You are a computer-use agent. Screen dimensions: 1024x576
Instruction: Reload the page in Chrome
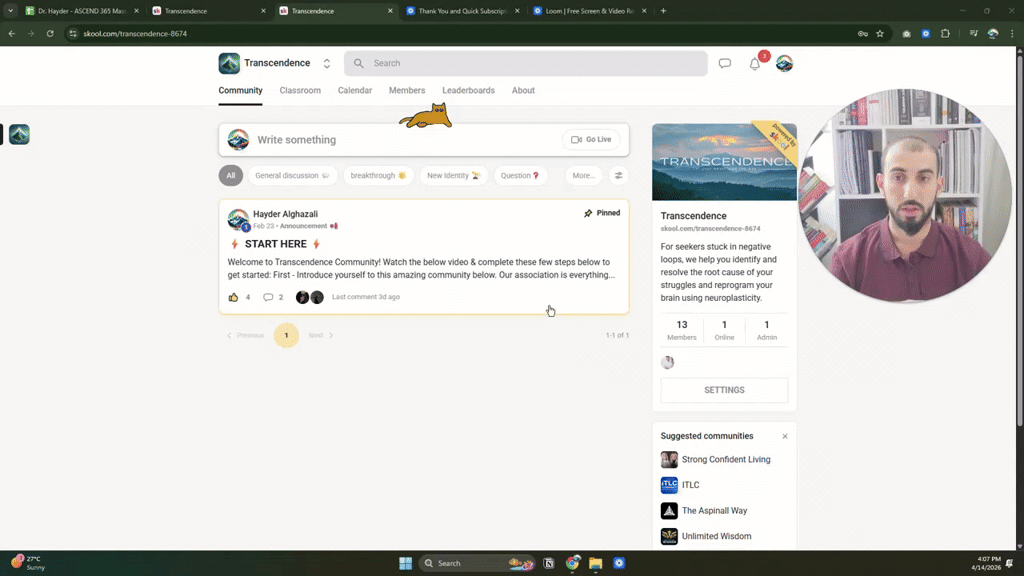(50, 33)
